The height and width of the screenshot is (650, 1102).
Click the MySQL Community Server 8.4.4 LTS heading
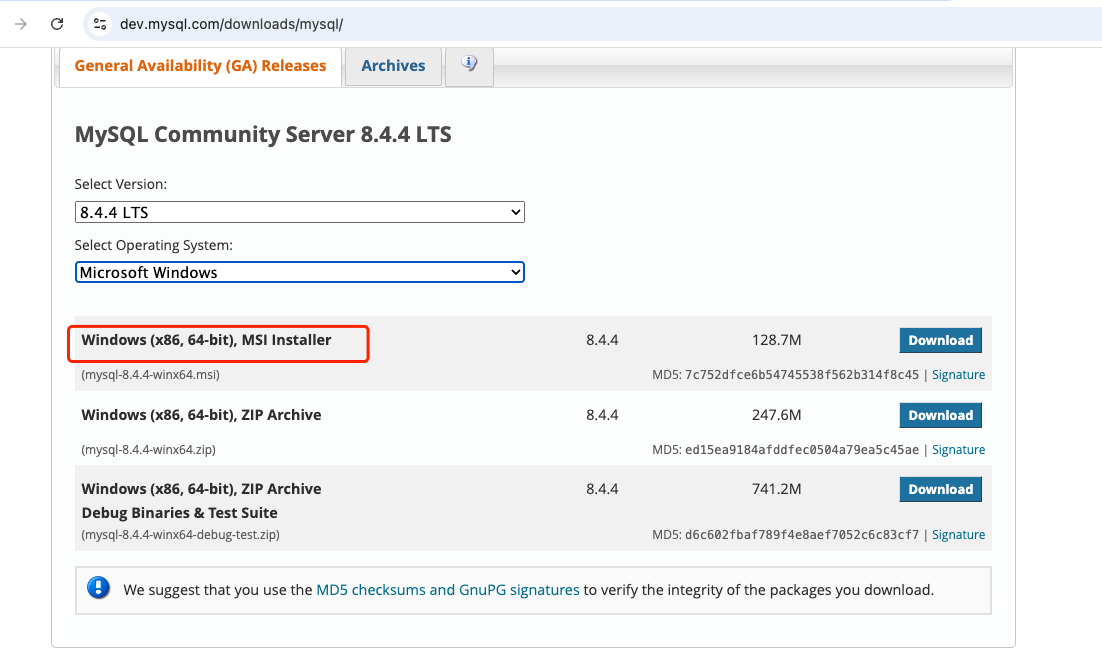click(263, 134)
